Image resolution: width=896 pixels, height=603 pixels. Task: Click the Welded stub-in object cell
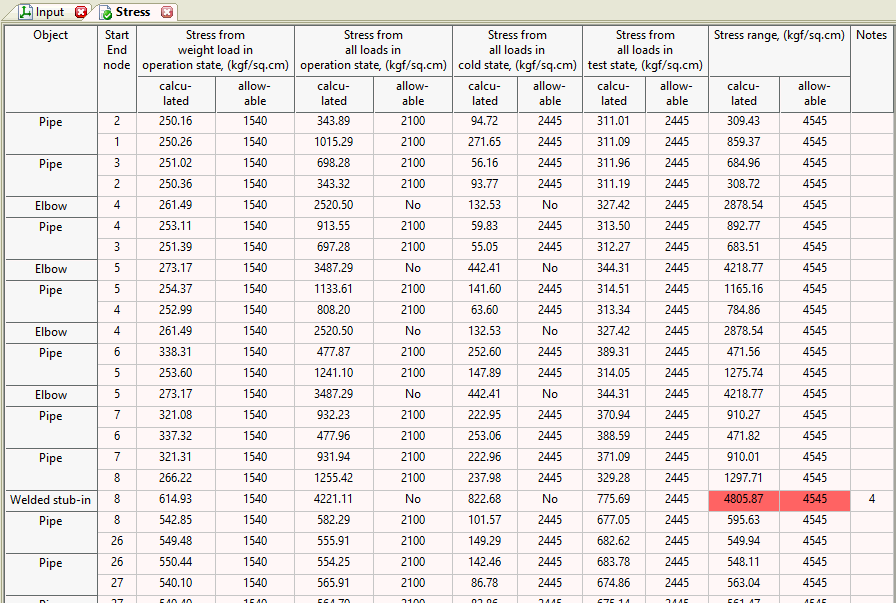51,500
